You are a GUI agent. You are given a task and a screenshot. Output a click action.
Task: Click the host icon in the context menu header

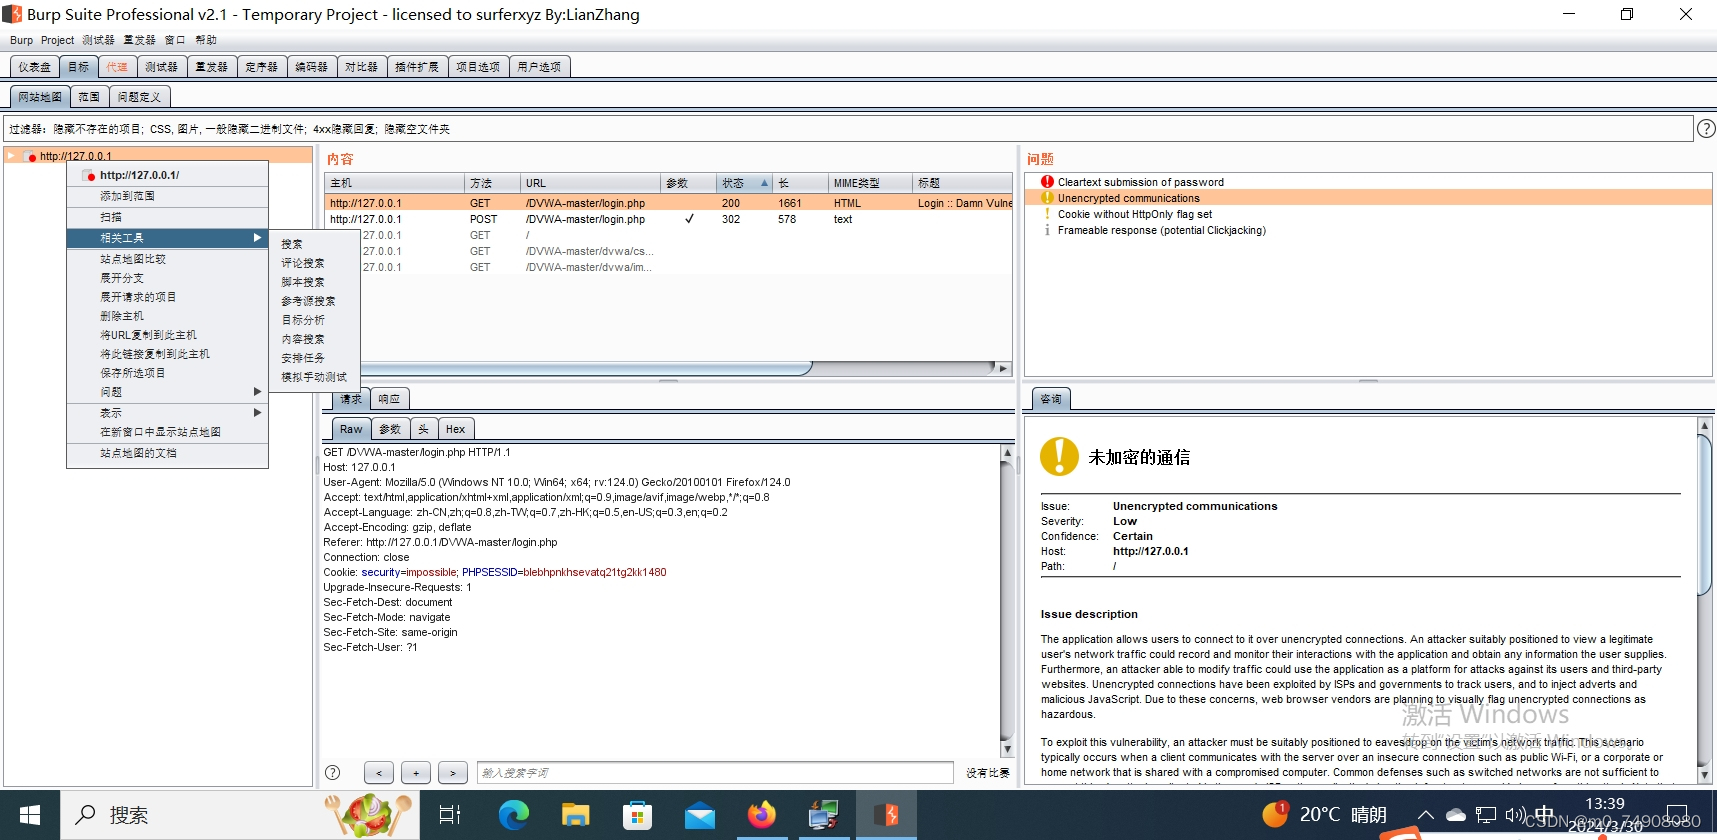tap(89, 175)
